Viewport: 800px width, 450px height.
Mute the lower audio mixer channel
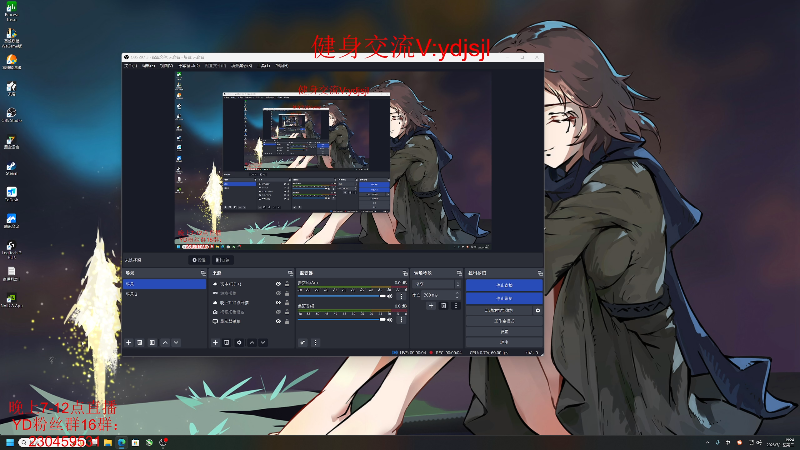click(390, 319)
